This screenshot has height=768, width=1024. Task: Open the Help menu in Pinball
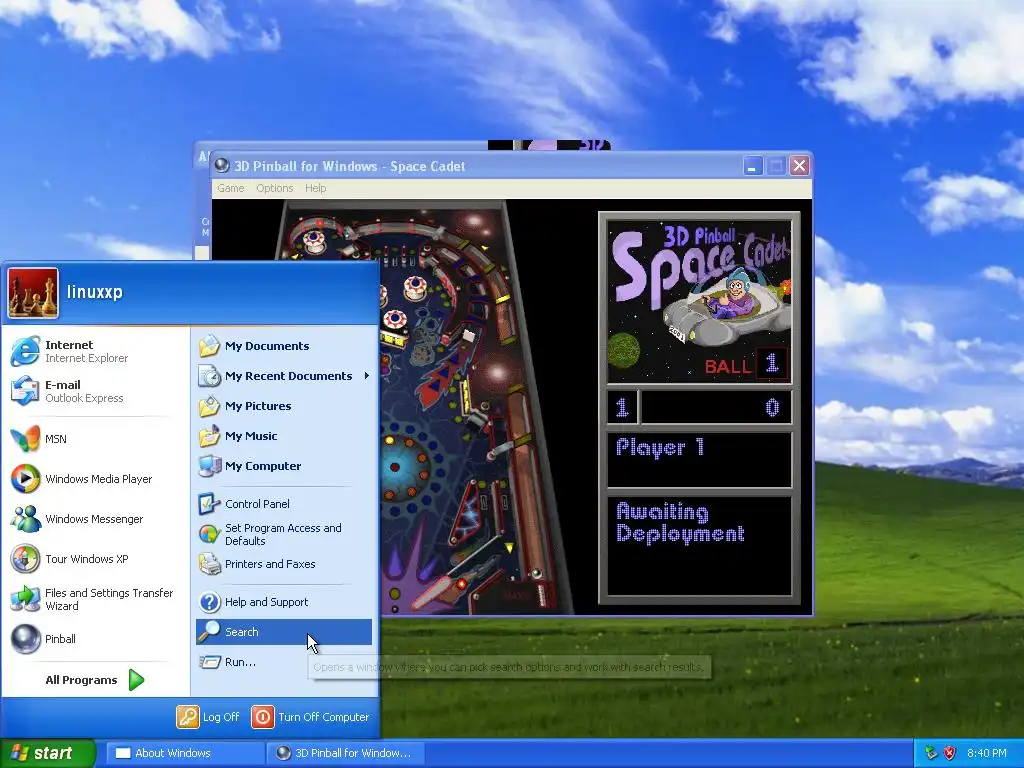click(315, 188)
